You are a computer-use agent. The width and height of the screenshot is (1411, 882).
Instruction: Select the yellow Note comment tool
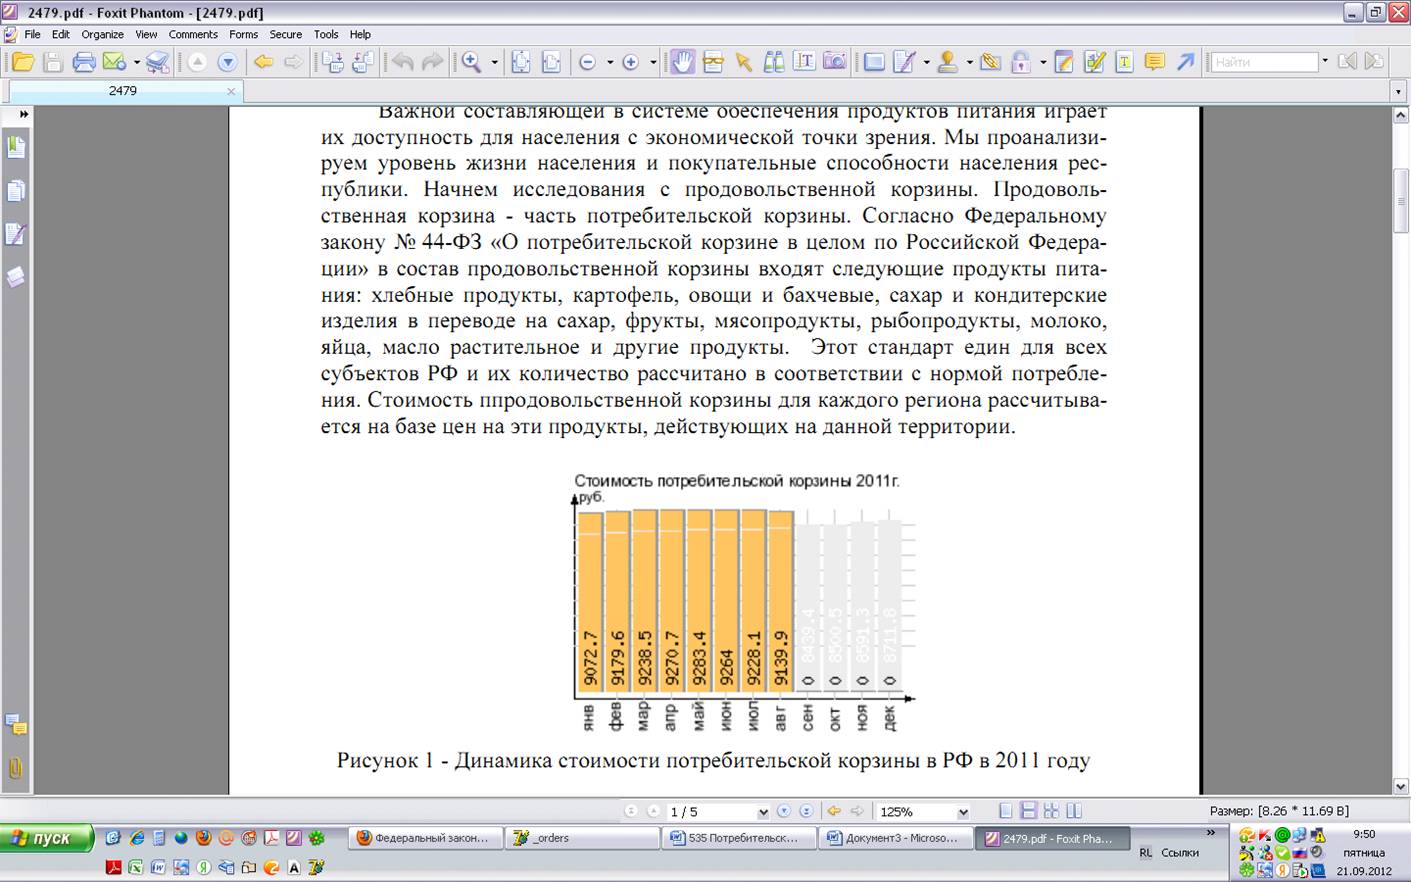(1154, 62)
